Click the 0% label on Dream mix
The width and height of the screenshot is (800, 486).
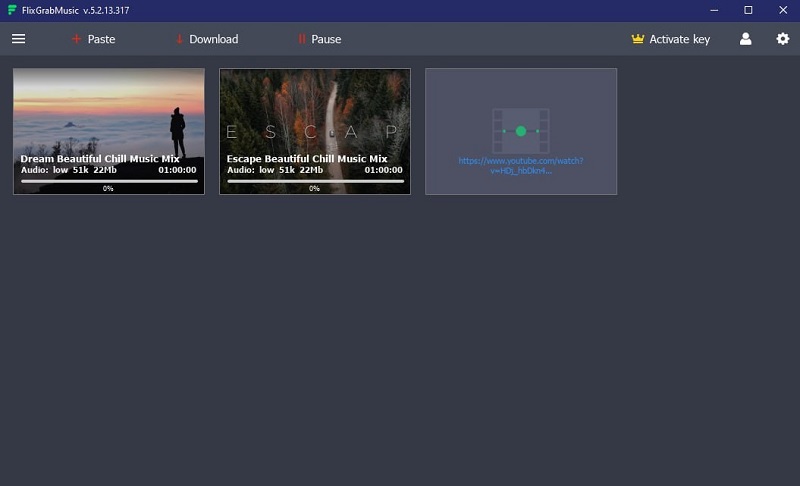[108, 189]
